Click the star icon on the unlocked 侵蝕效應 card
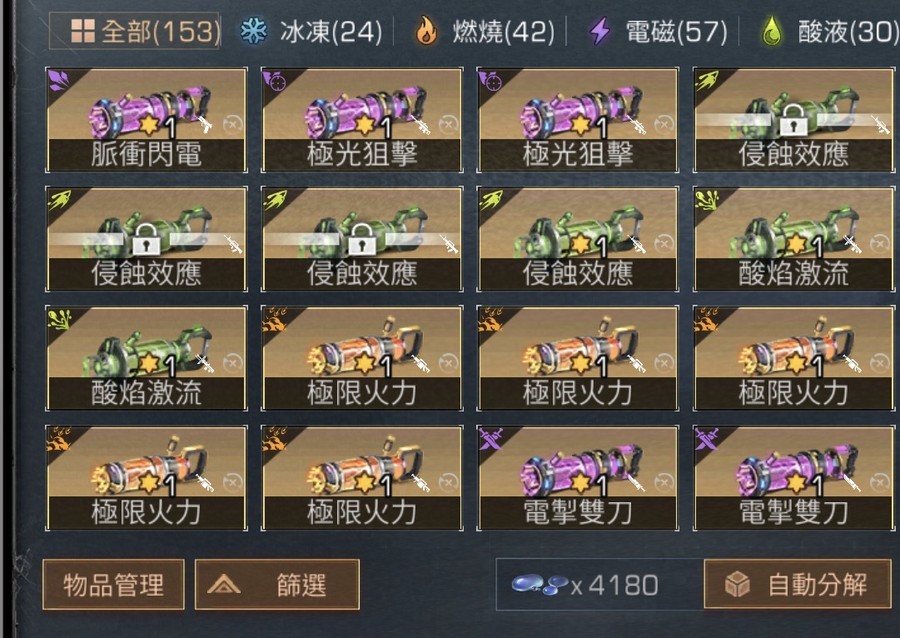This screenshot has height=638, width=900. click(581, 244)
